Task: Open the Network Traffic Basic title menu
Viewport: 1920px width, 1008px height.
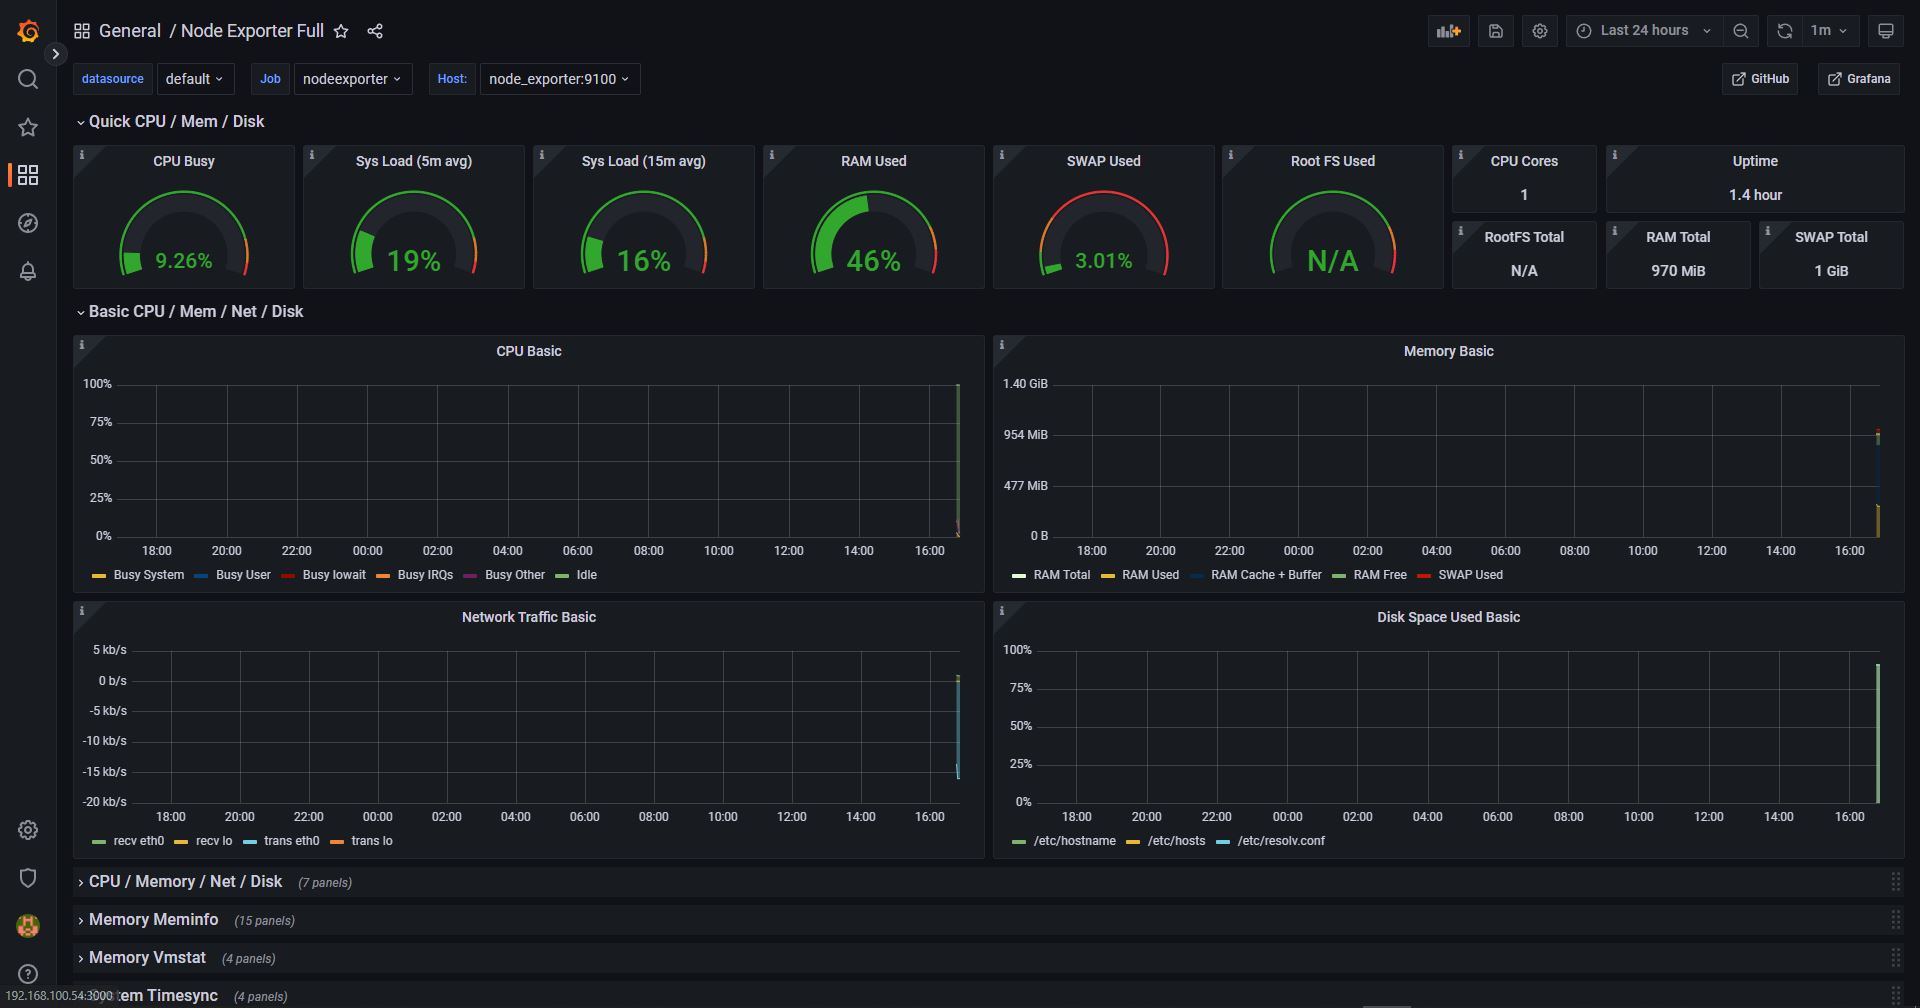Action: (x=529, y=617)
